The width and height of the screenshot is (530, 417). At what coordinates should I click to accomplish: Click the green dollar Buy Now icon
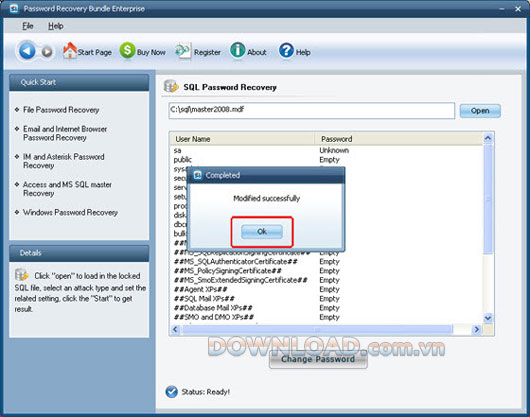coord(127,51)
